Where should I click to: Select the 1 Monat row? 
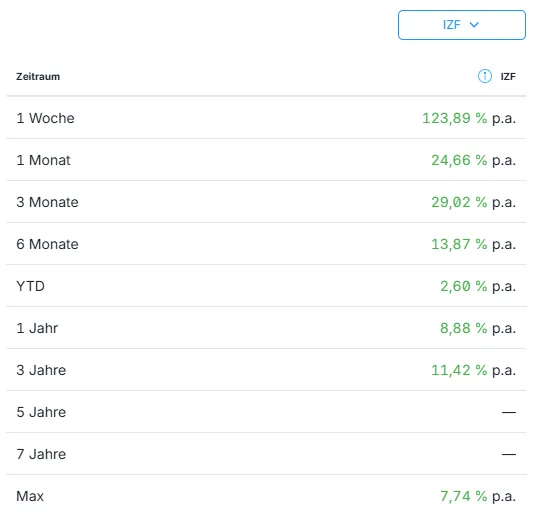tap(266, 160)
